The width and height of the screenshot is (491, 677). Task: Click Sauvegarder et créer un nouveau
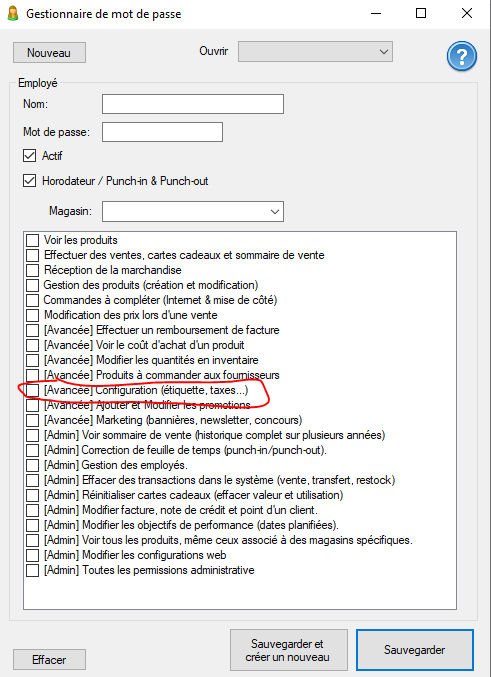[x=288, y=650]
